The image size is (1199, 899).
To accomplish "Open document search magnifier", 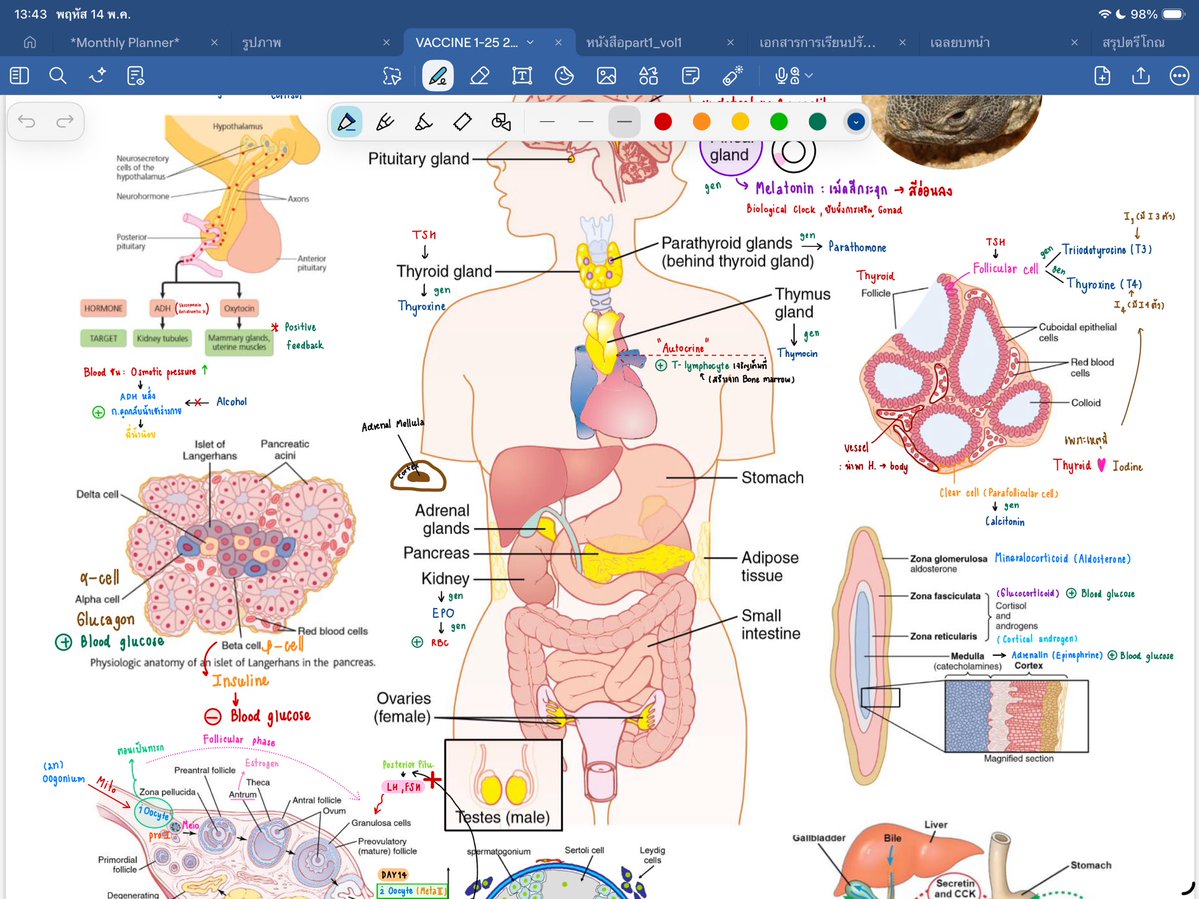I will coord(57,76).
